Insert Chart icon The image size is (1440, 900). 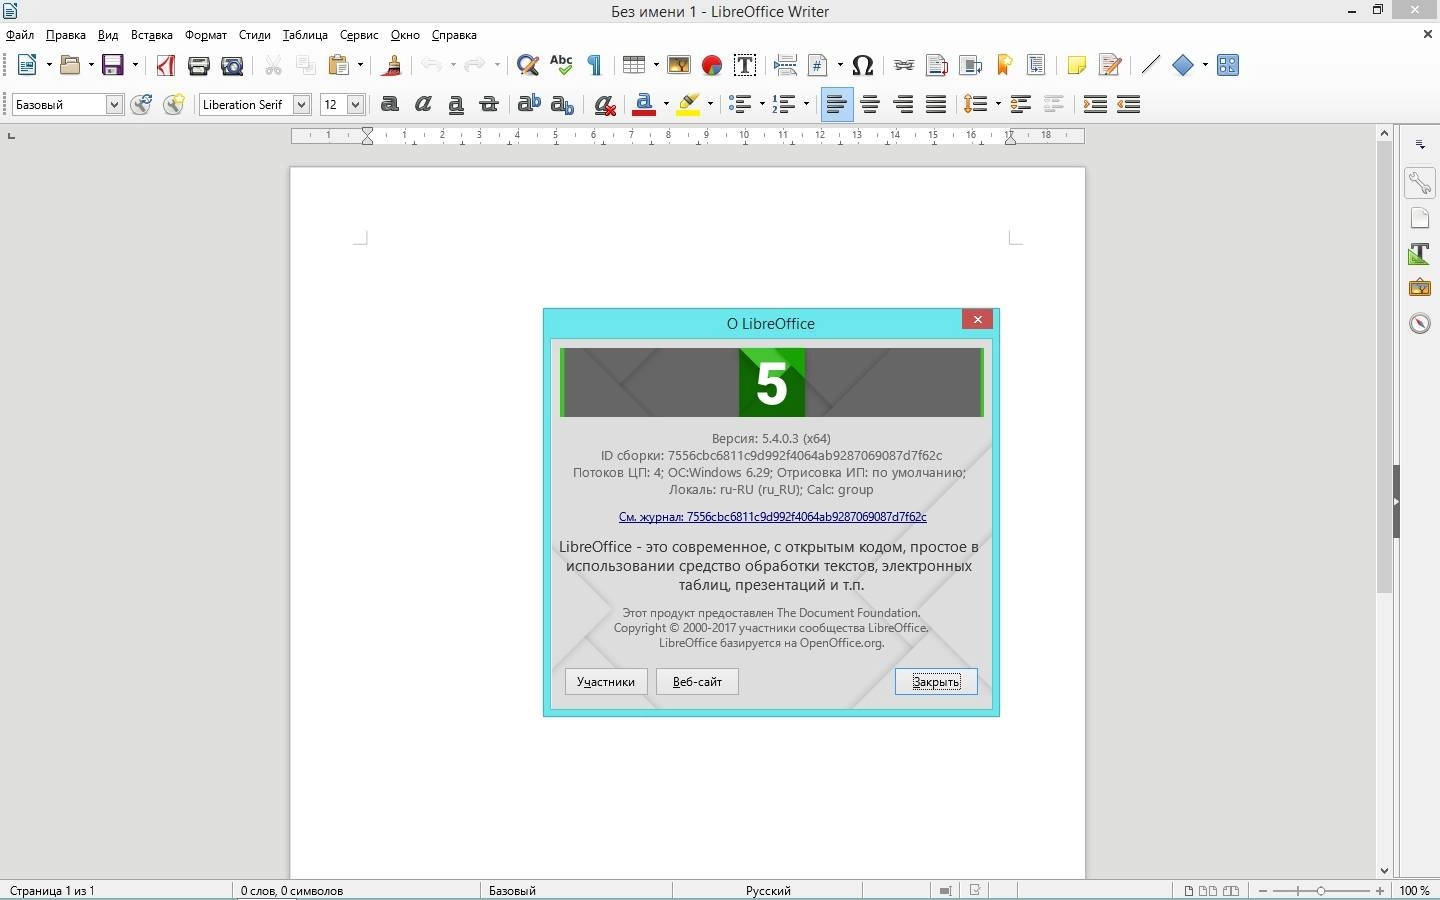tap(712, 65)
